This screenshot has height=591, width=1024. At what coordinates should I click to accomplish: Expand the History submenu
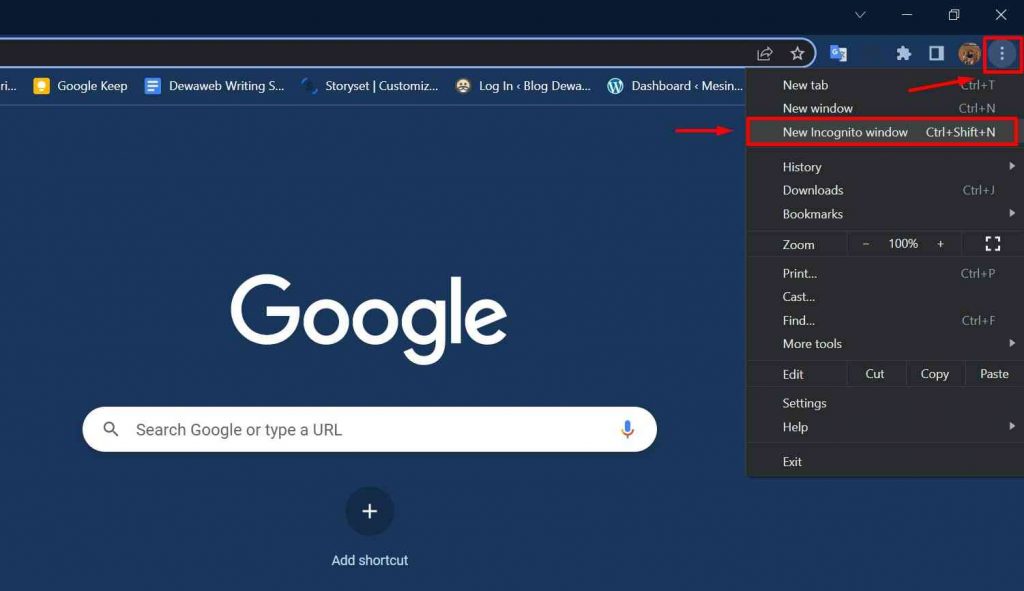click(885, 167)
